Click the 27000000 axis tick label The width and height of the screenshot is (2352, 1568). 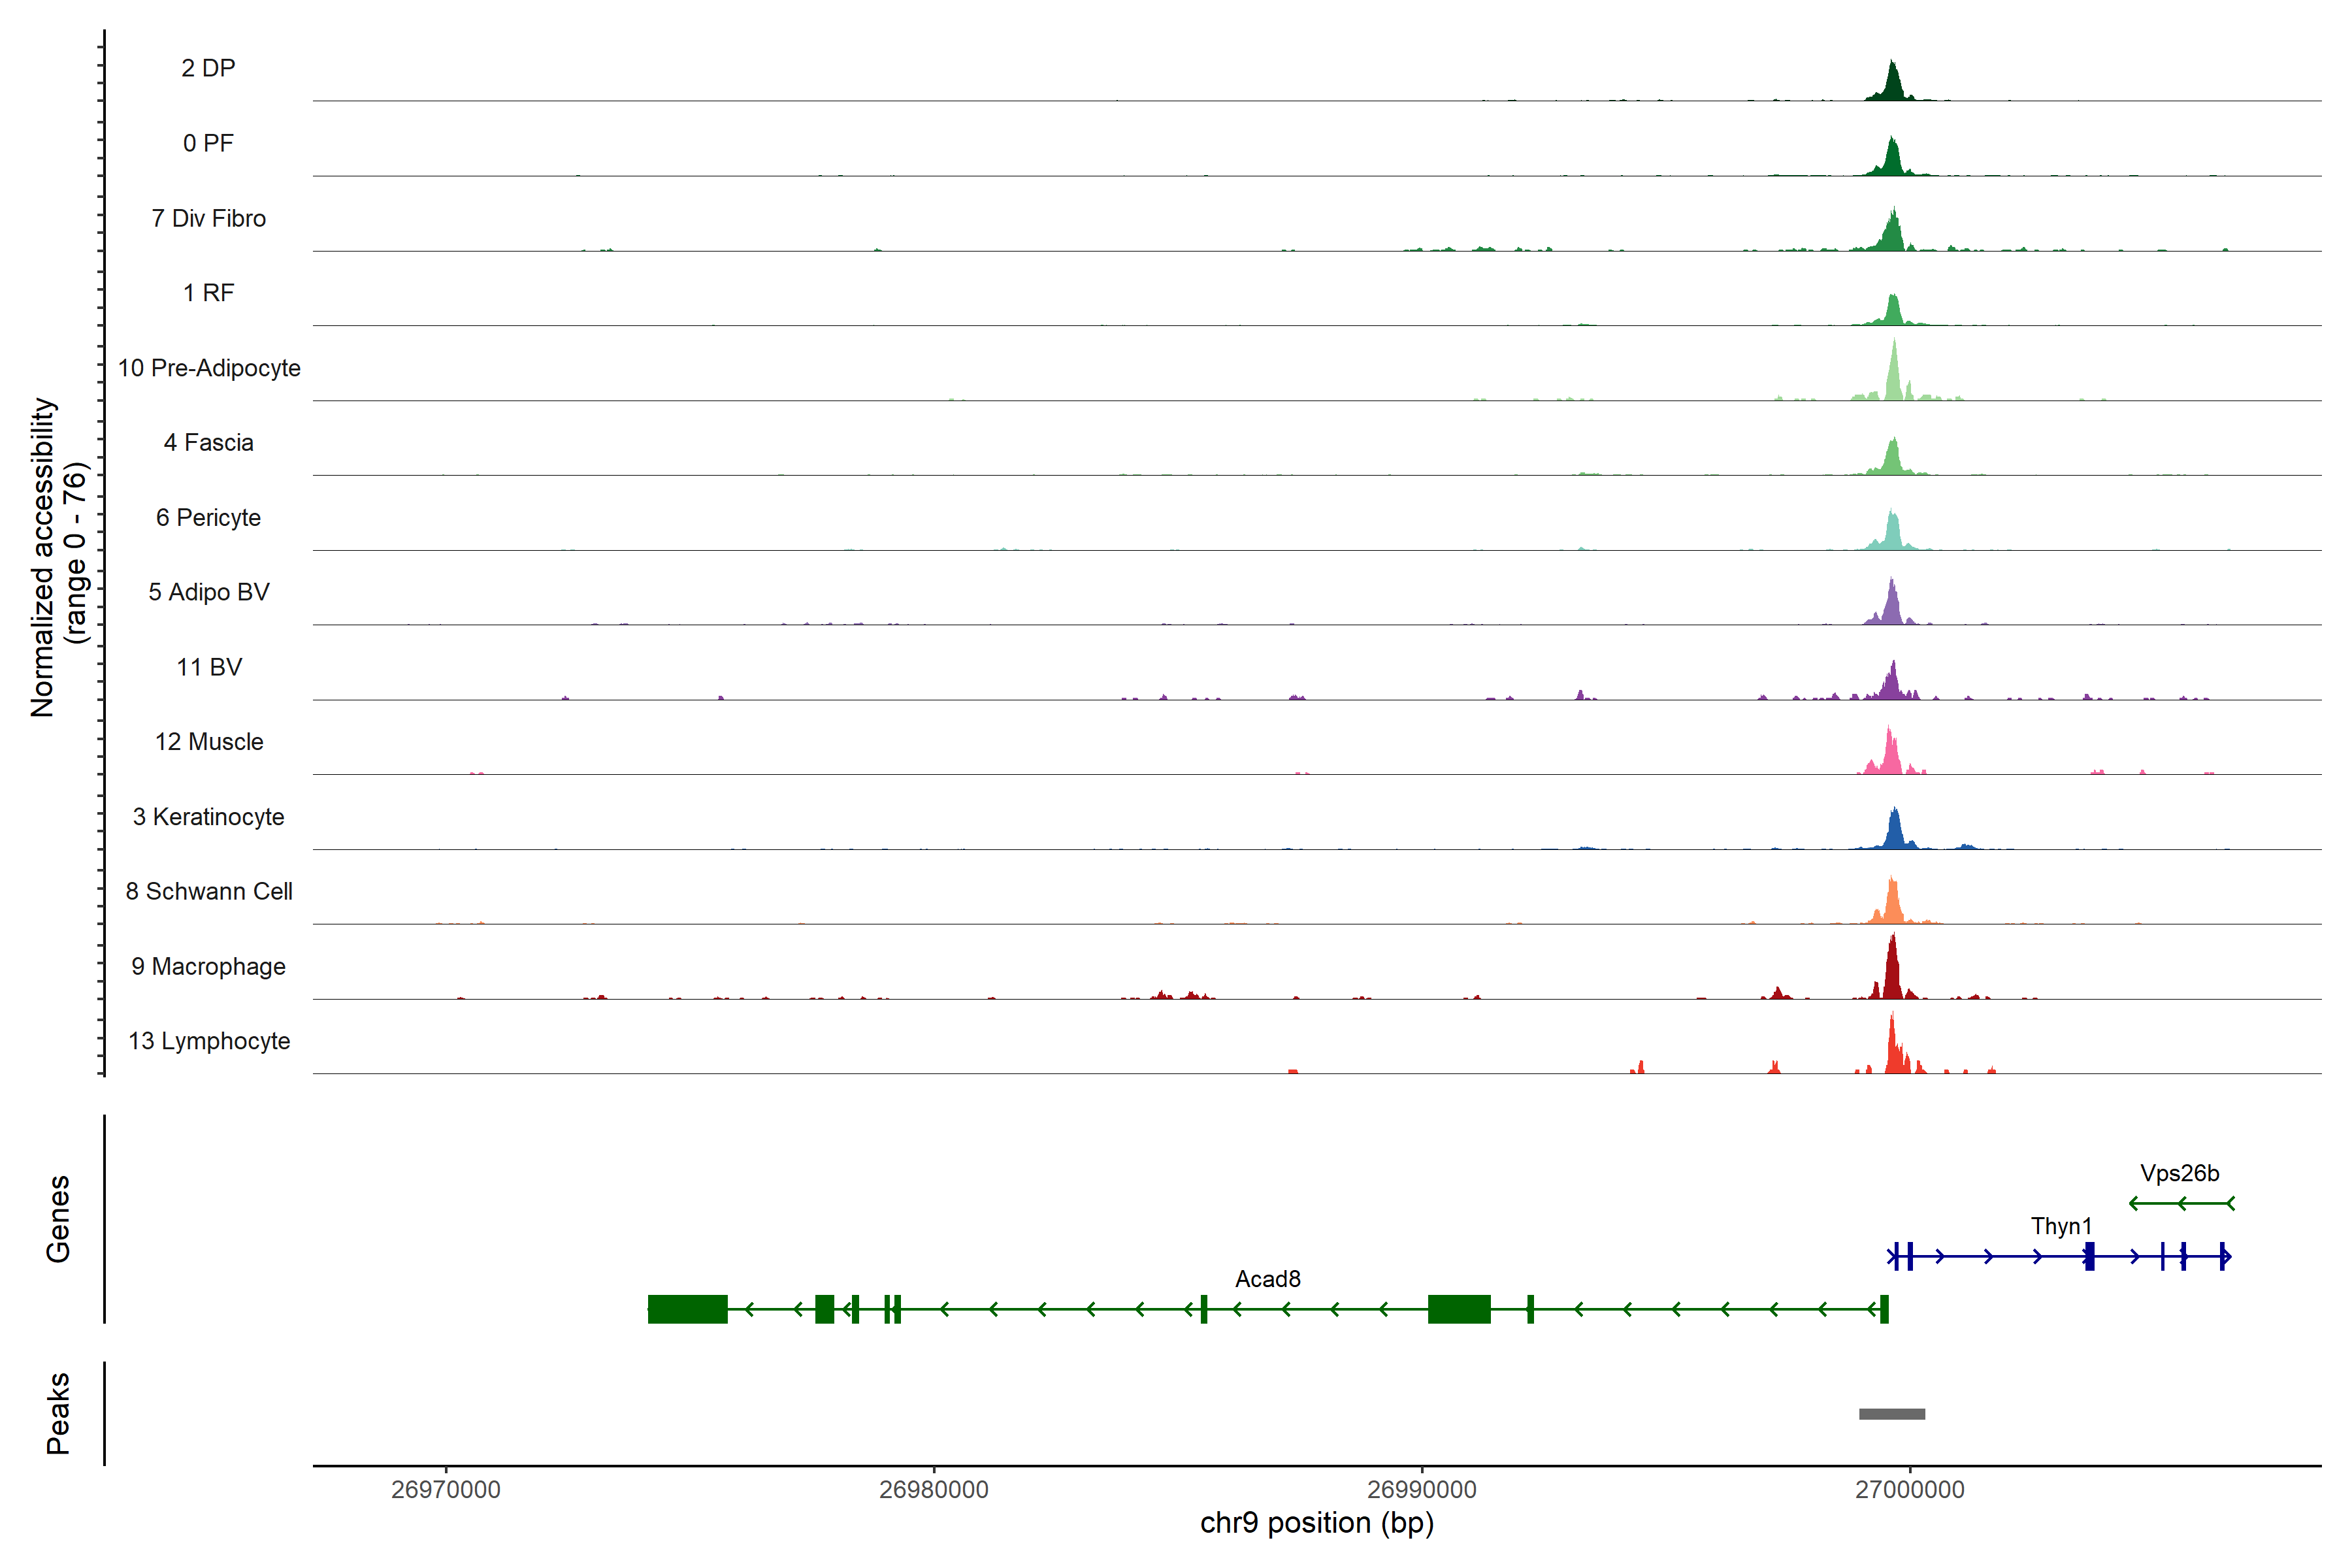(1909, 1489)
